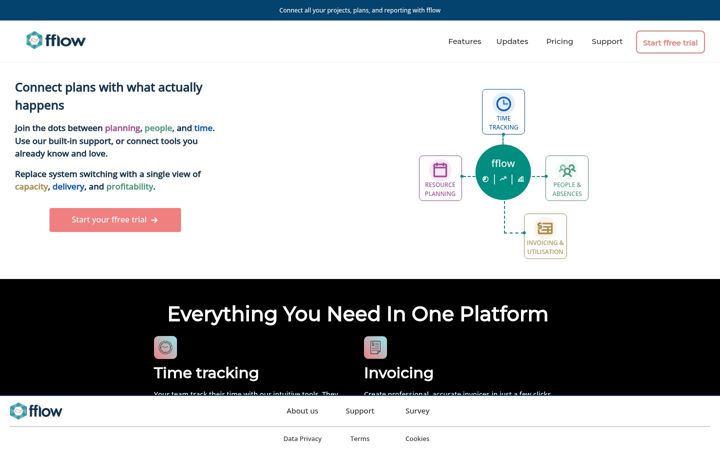Open the Survey footer link
This screenshot has height=450, width=720.
417,411
